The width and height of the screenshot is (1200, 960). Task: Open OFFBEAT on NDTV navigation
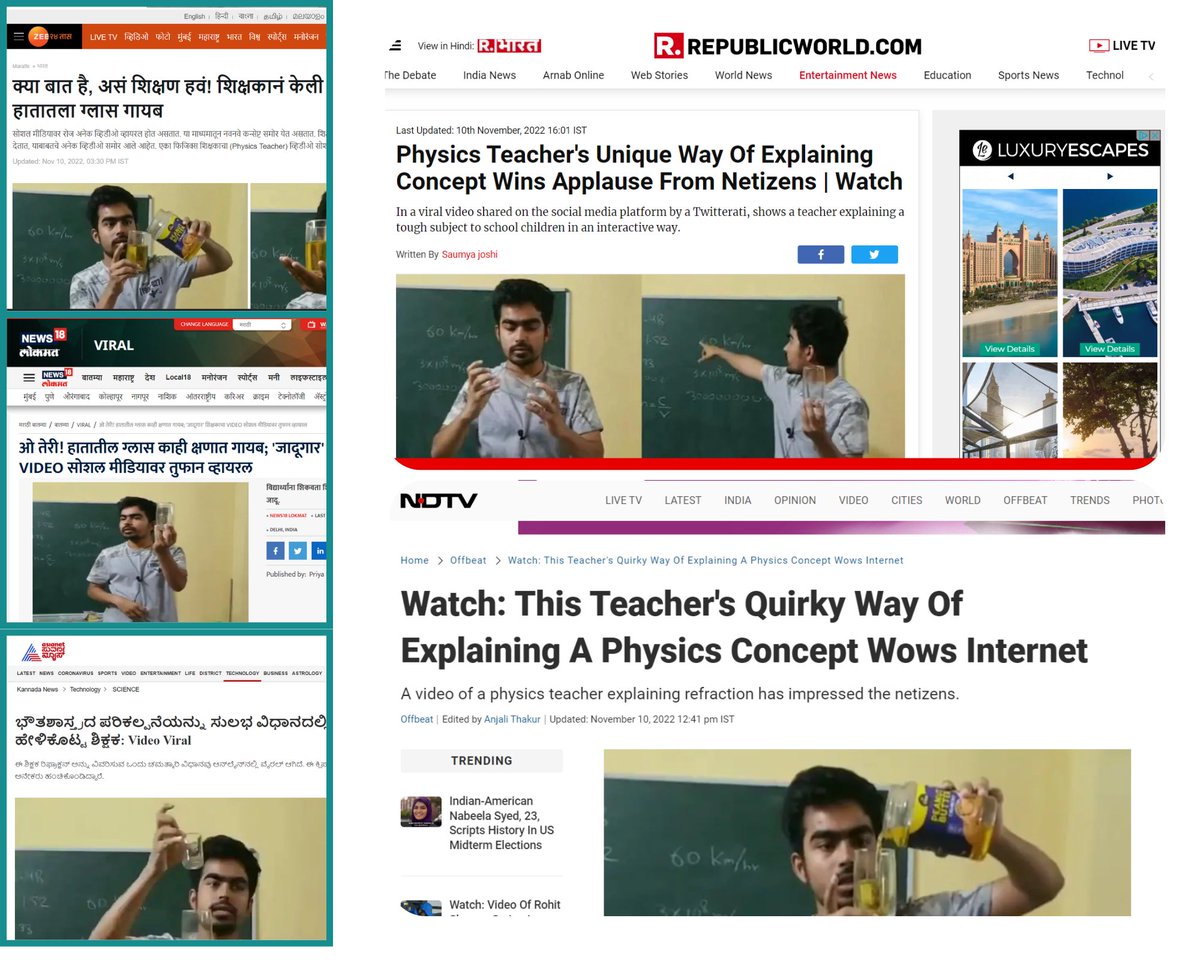pos(1025,500)
